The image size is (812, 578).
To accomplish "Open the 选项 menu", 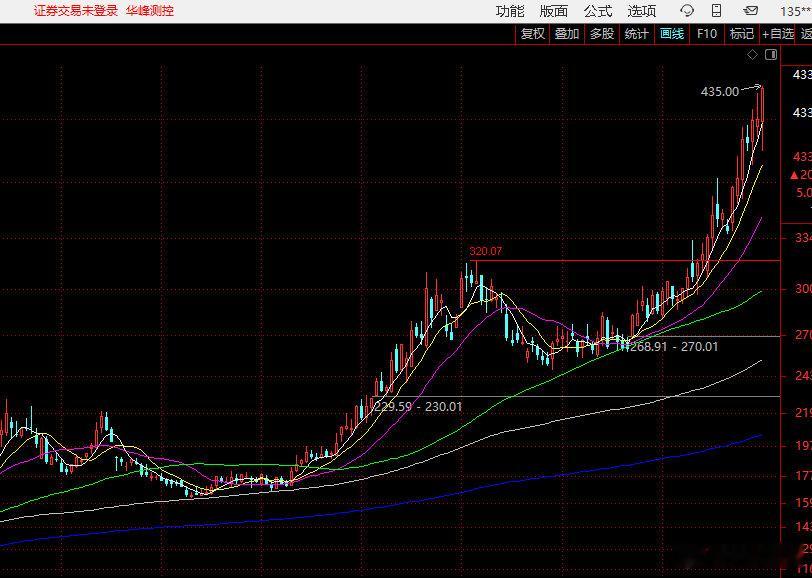I will (x=642, y=11).
